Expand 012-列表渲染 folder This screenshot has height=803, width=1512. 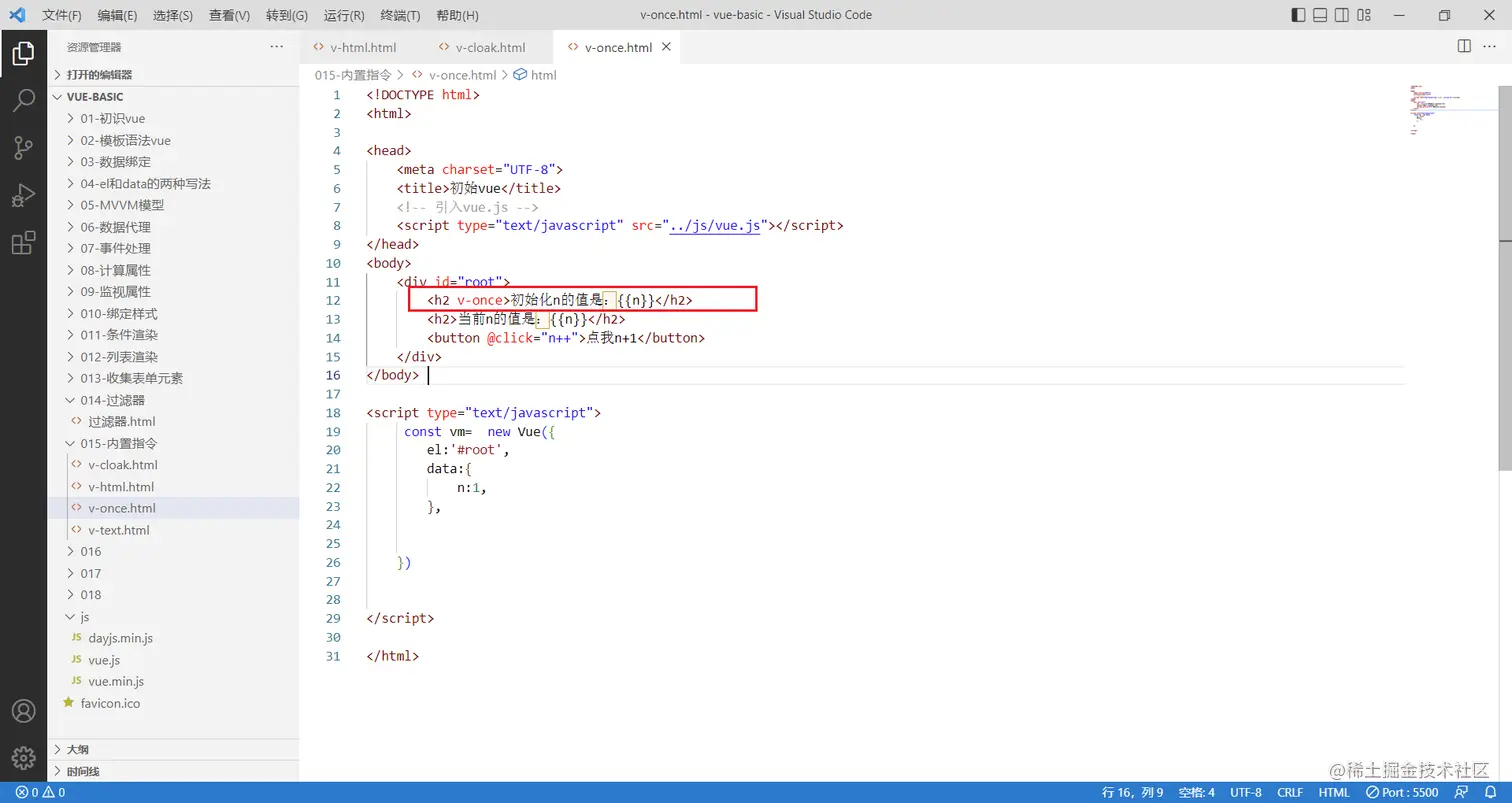click(x=174, y=357)
